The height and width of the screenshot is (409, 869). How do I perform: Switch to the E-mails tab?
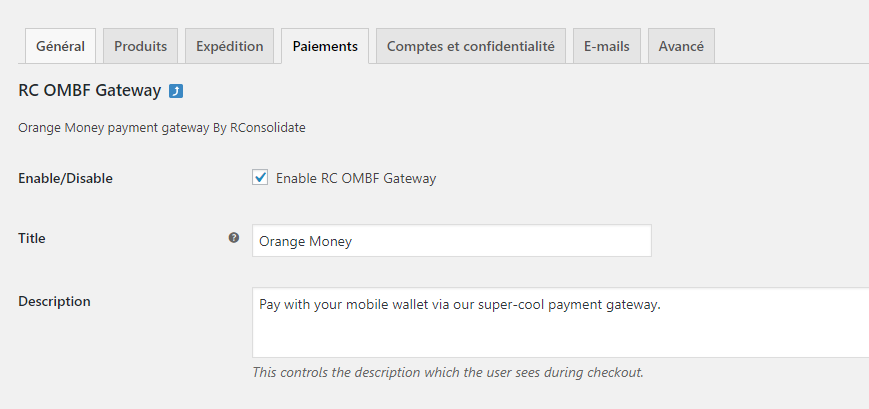[606, 46]
